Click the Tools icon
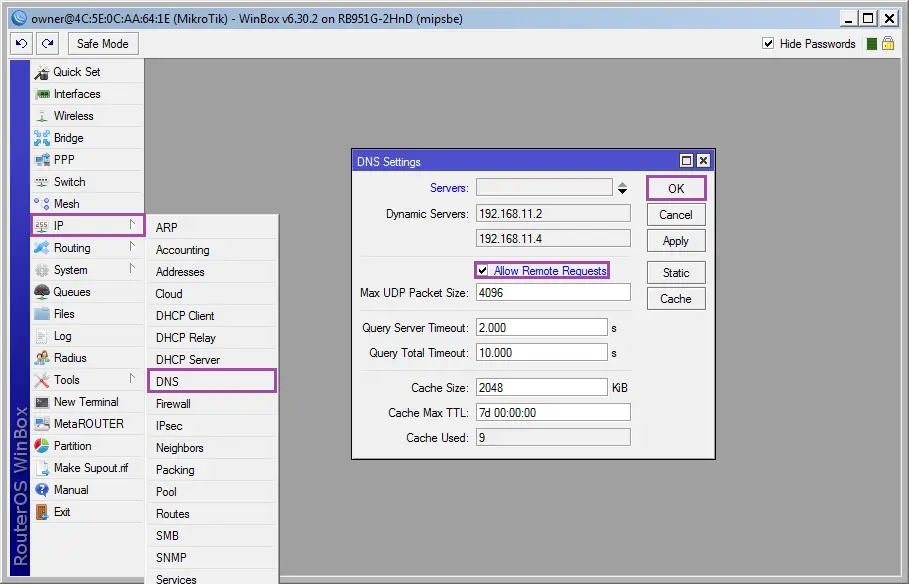909x584 pixels. point(42,380)
